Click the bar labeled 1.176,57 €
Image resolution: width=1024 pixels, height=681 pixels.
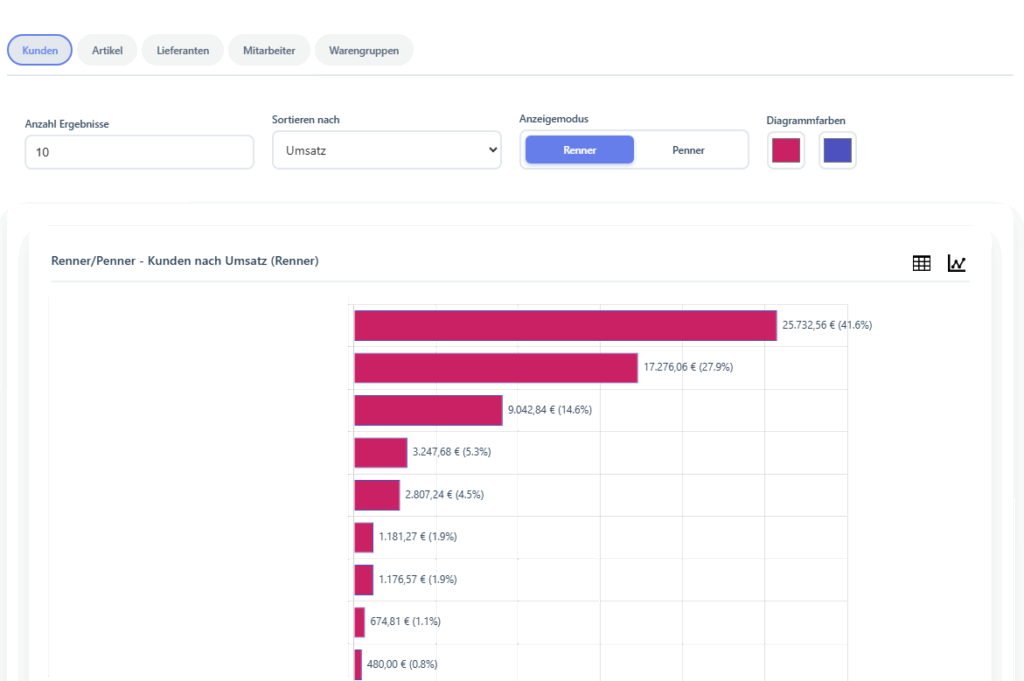pyautogui.click(x=363, y=580)
